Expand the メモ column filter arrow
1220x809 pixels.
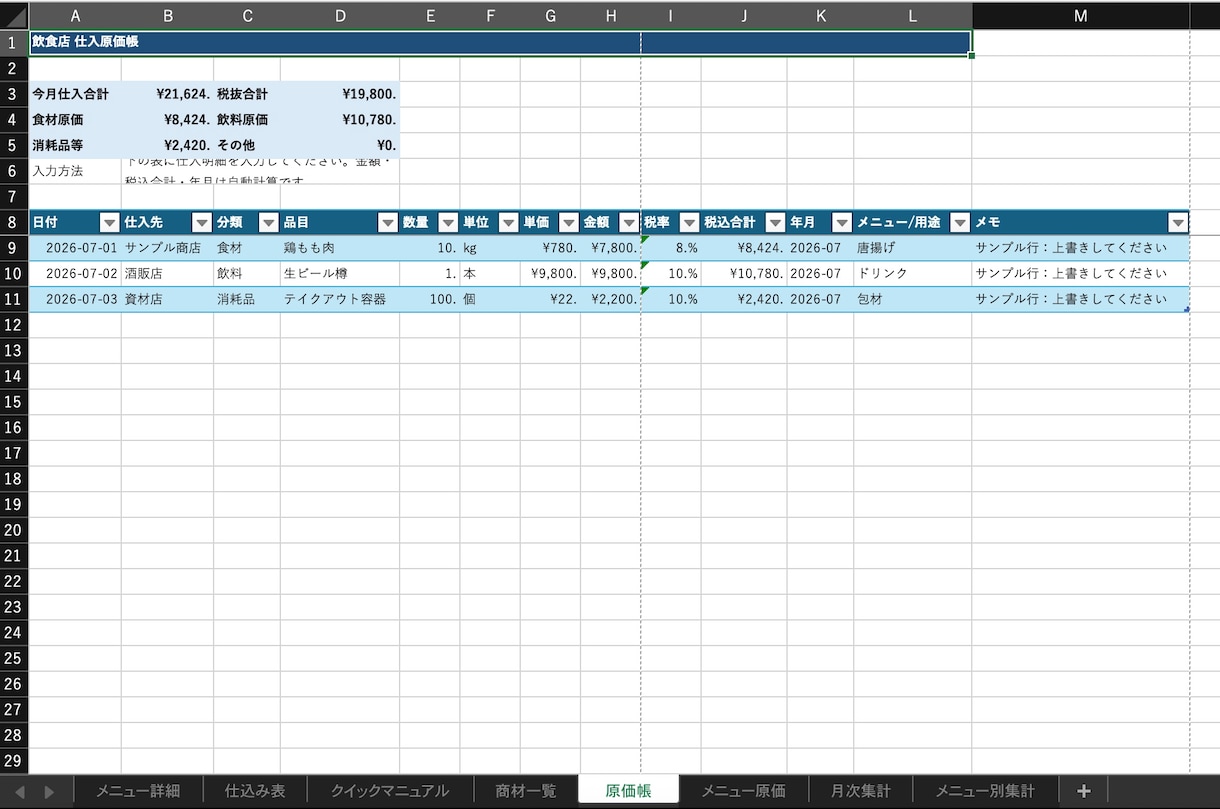(x=1178, y=223)
